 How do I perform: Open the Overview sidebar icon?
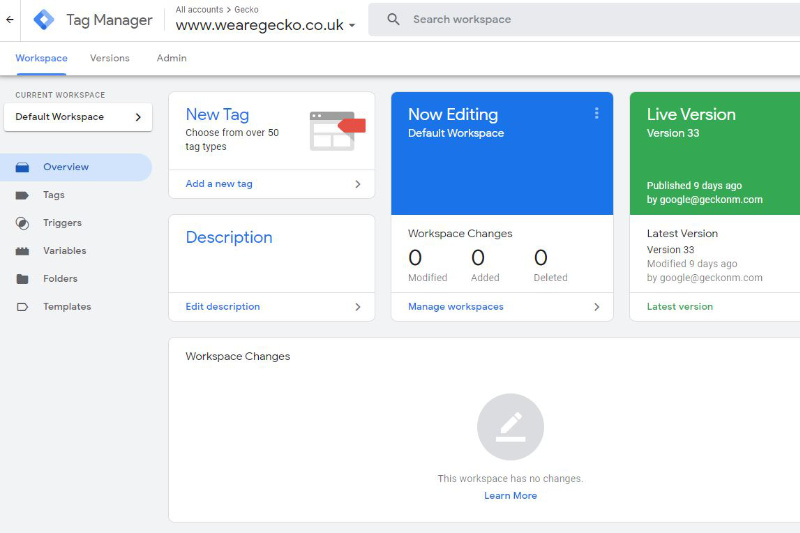click(x=22, y=167)
